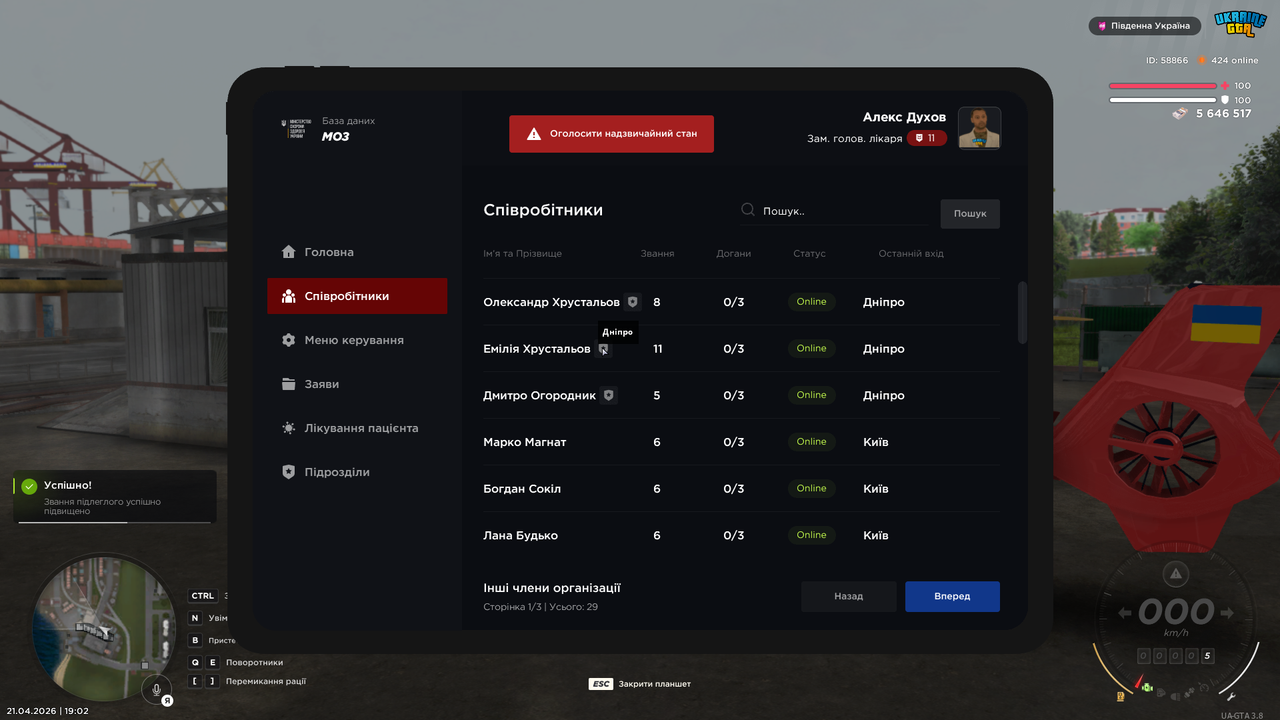Click rank value 5 for Дмитро Огородник
The height and width of the screenshot is (720, 1280).
(x=657, y=395)
